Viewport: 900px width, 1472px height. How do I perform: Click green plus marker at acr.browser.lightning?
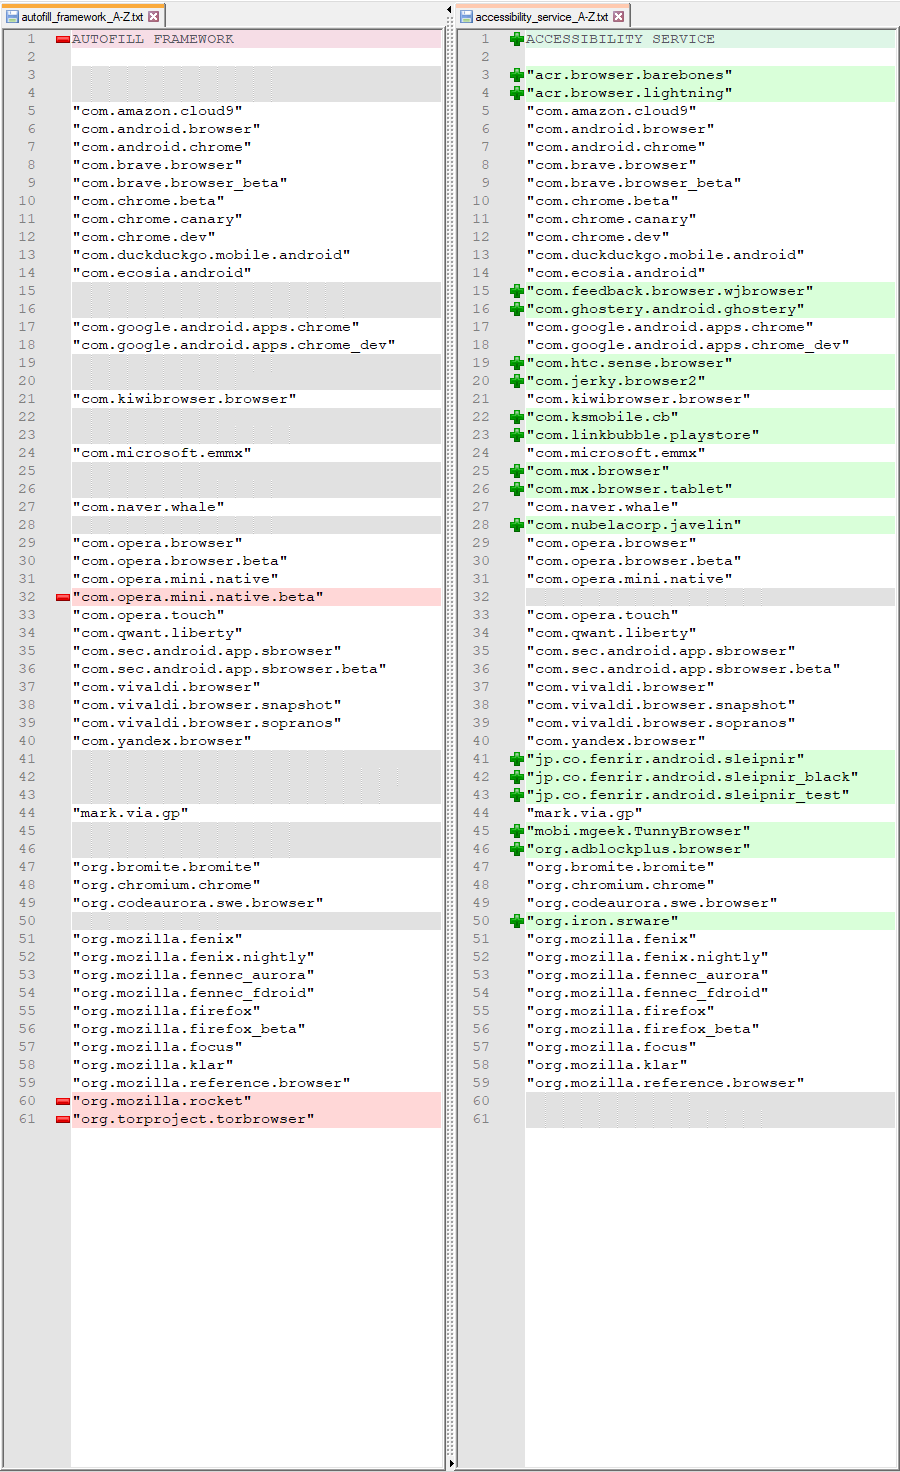516,93
